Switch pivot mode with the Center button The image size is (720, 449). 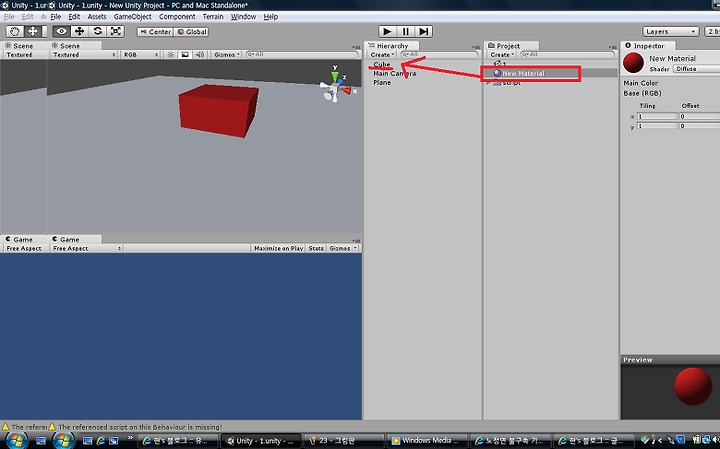click(x=155, y=32)
